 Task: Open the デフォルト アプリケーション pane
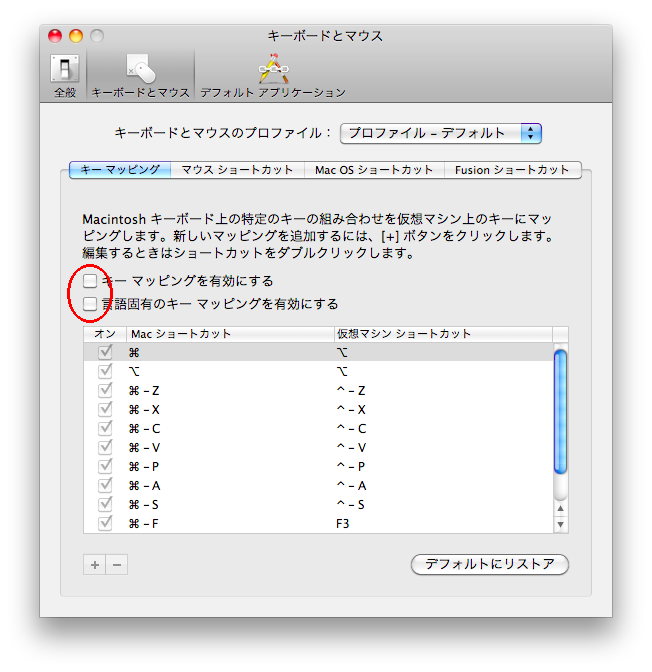273,75
